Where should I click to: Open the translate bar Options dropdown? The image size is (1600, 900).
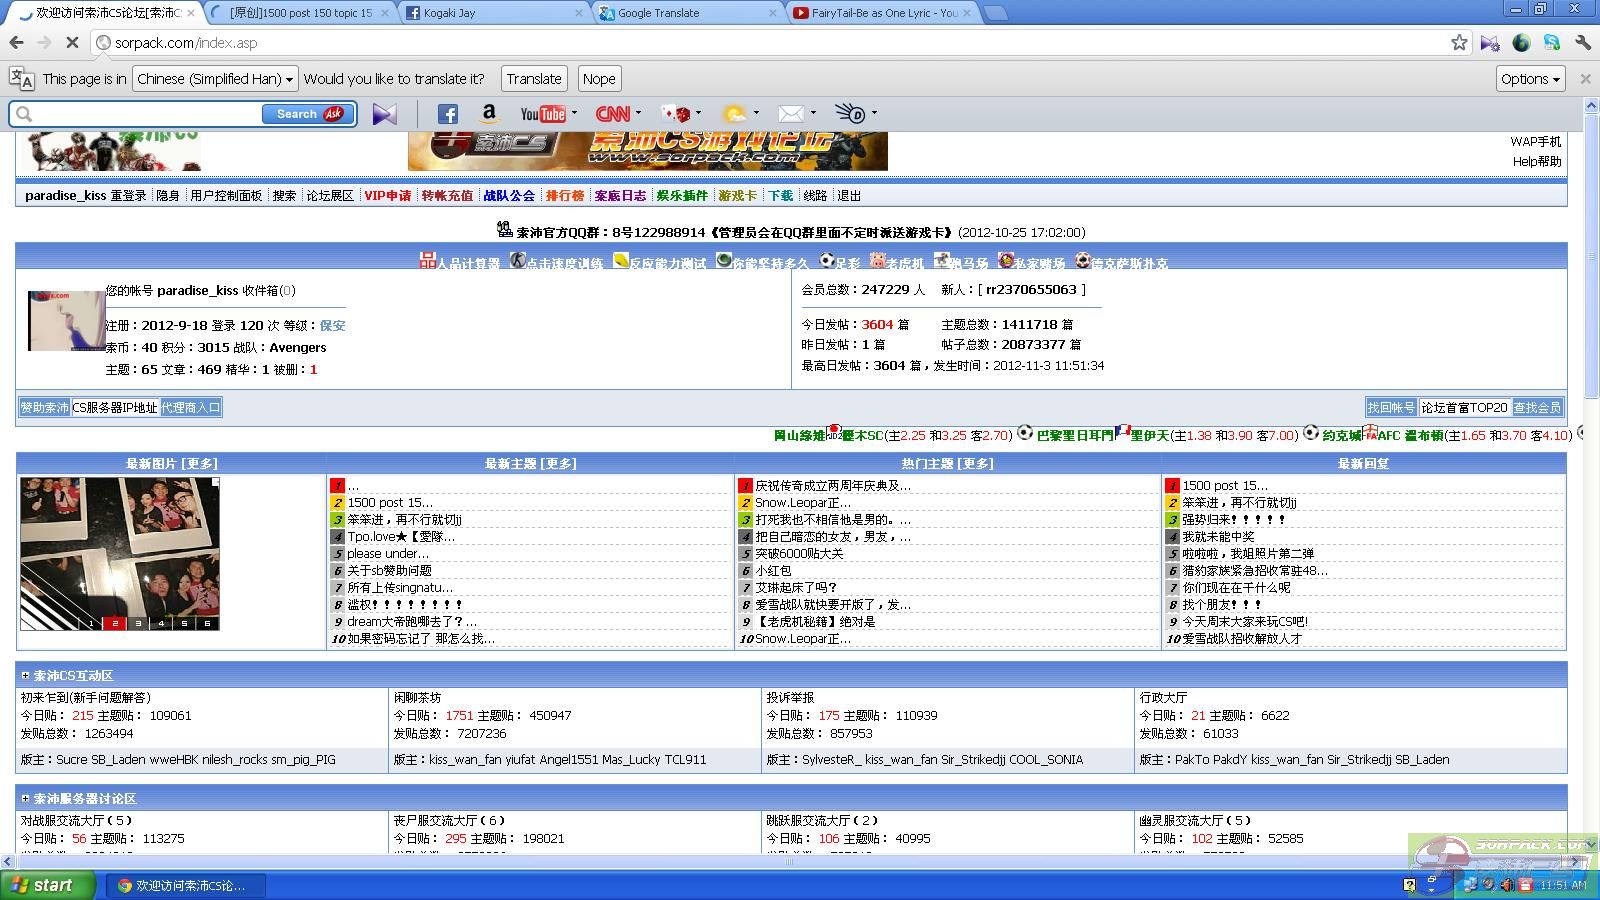click(1530, 79)
